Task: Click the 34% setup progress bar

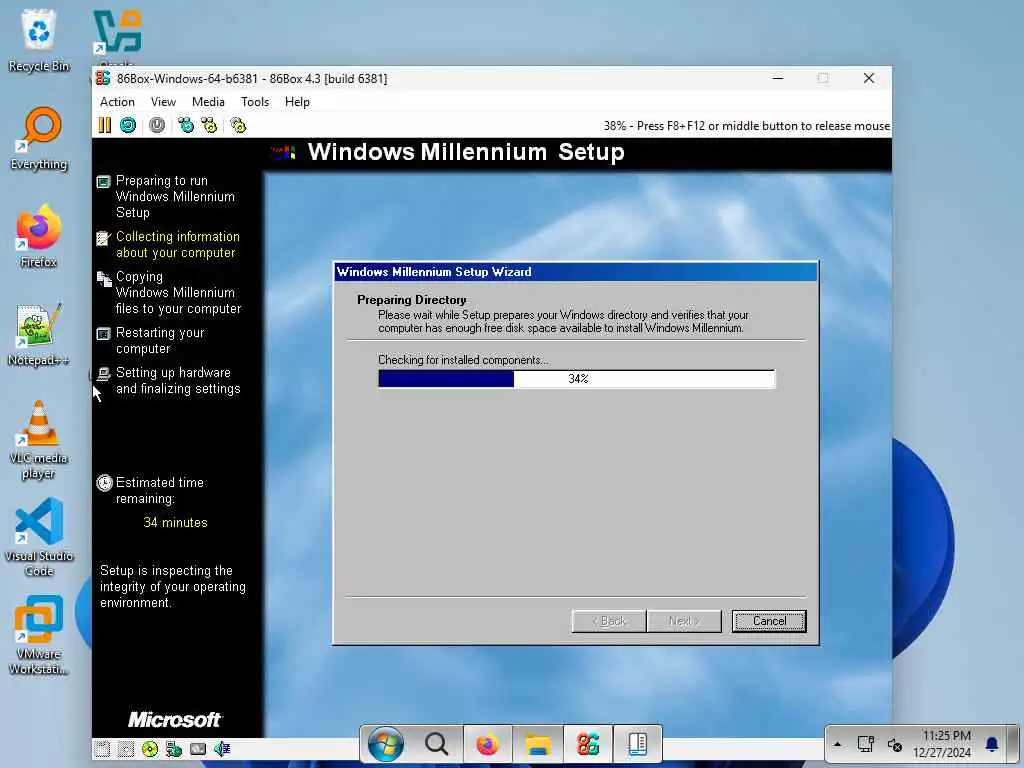Action: (x=577, y=379)
